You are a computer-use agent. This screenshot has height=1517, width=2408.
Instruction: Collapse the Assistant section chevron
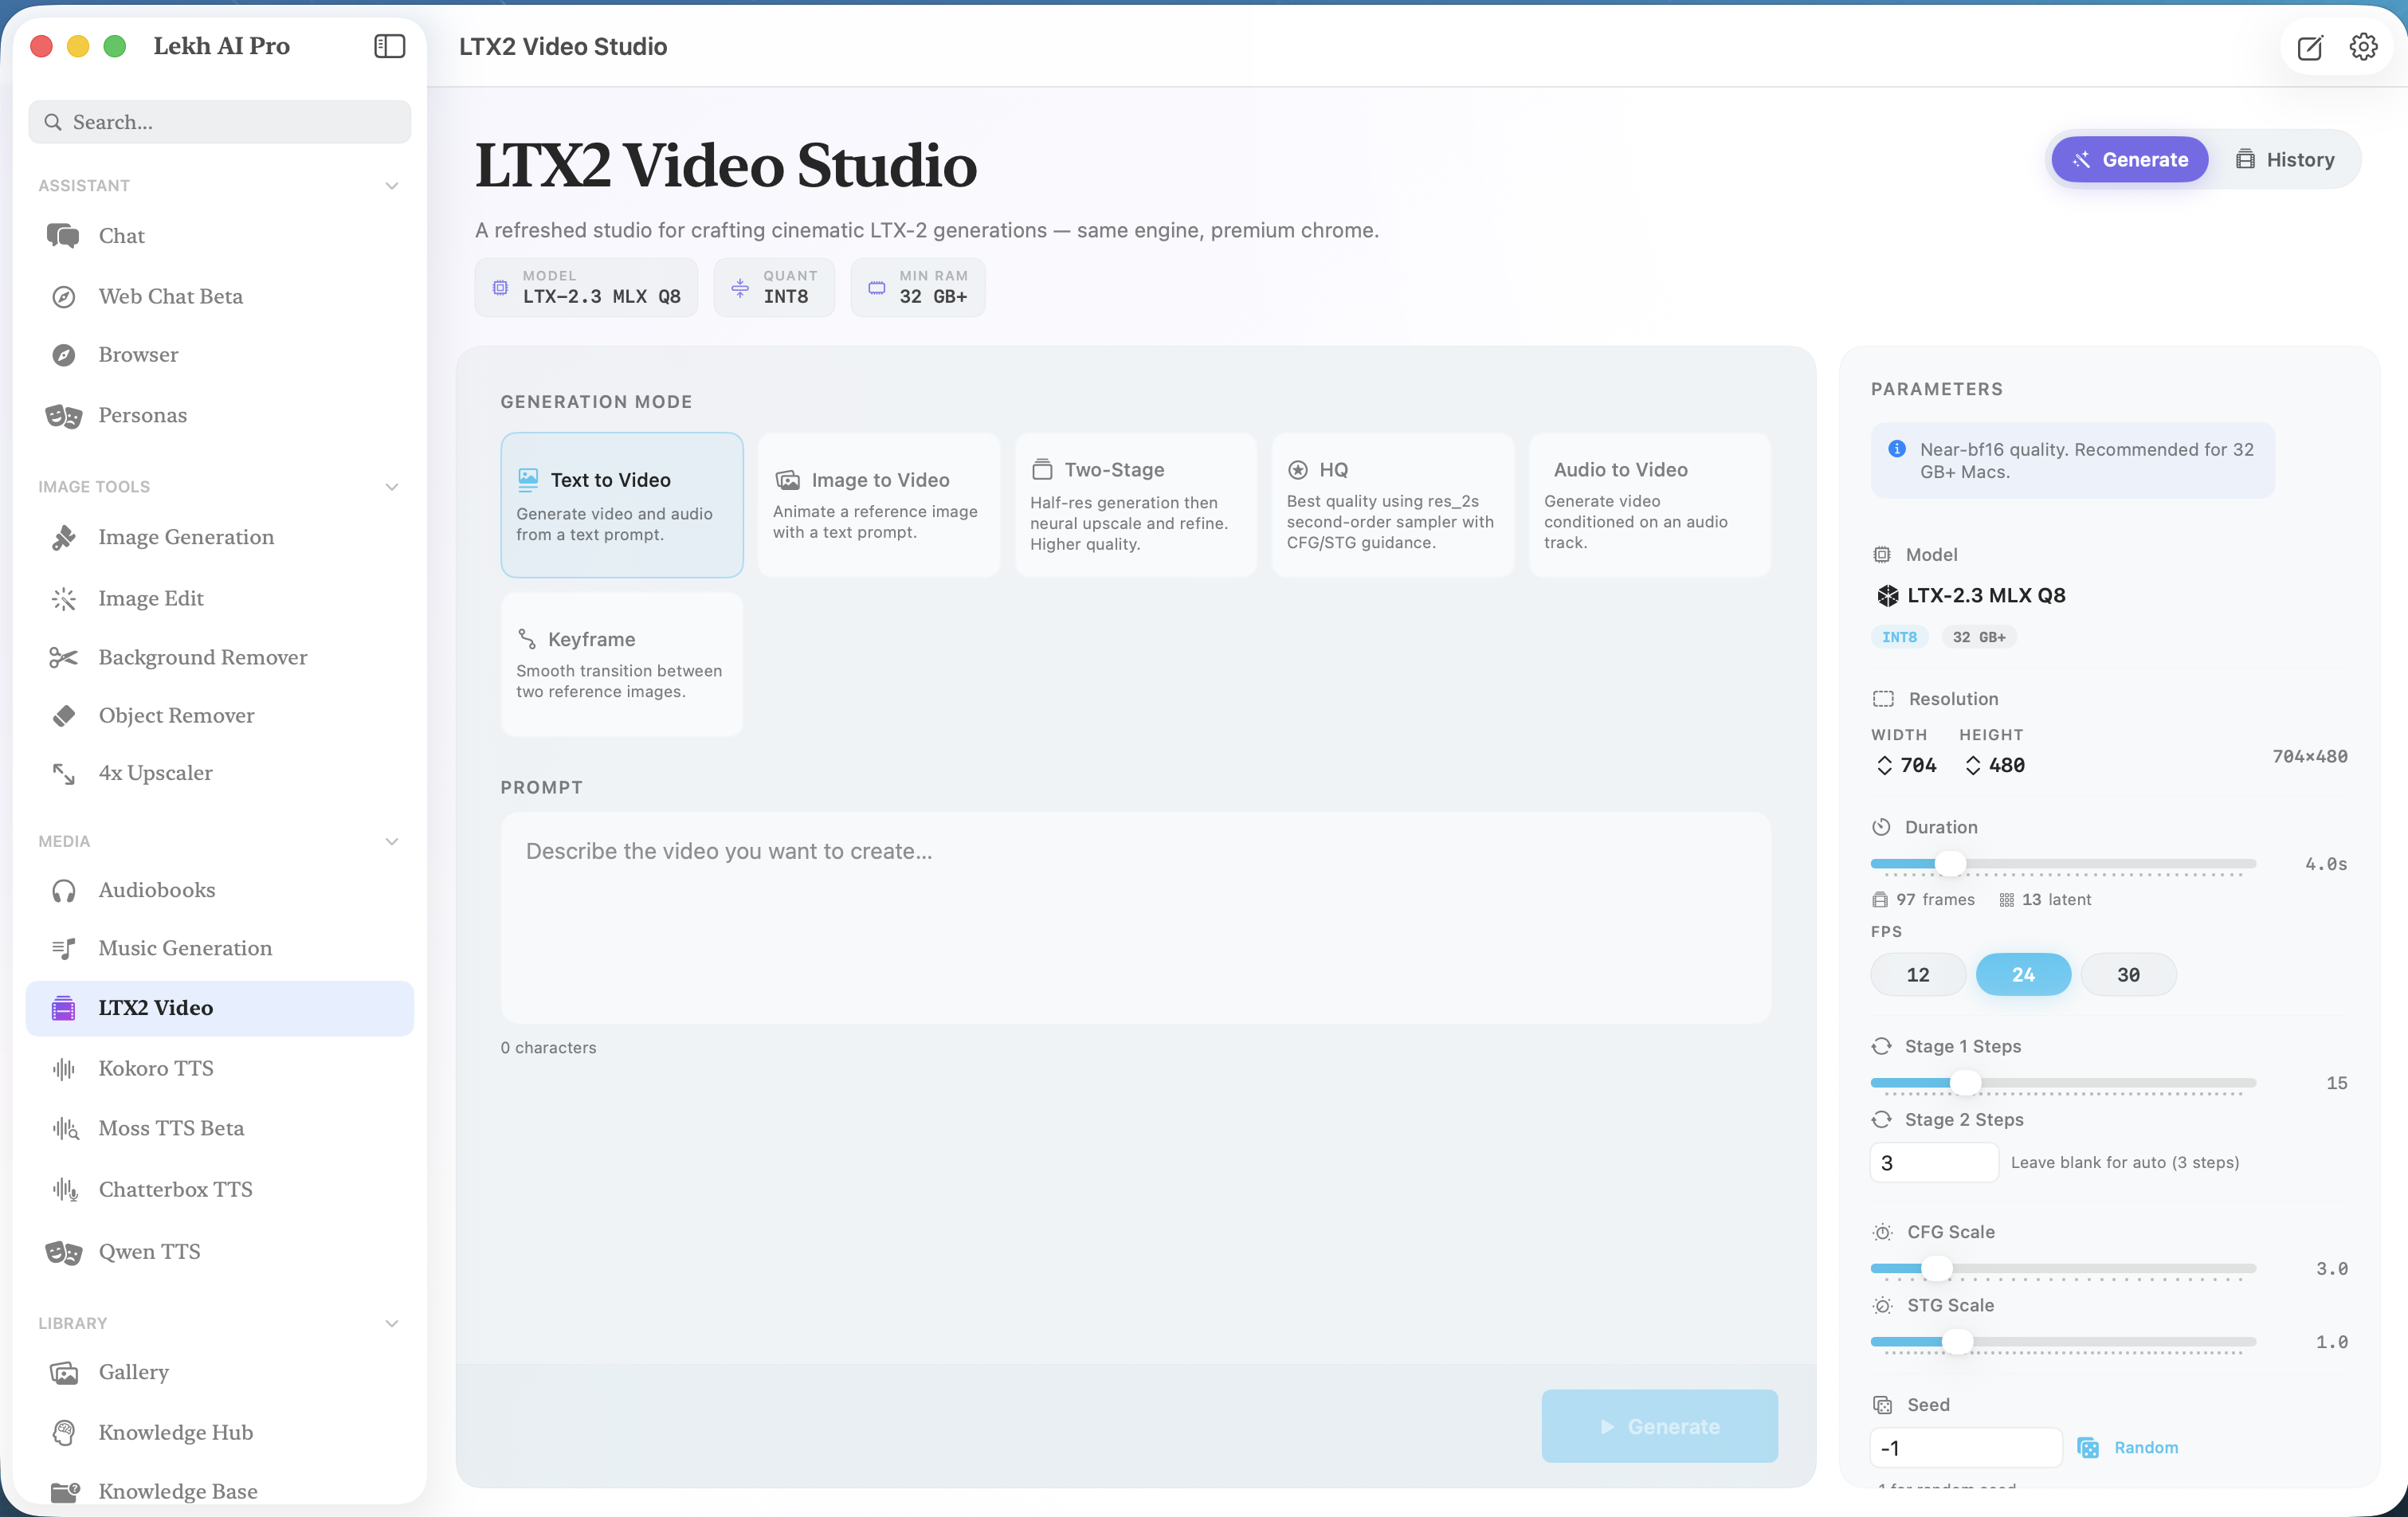click(392, 186)
